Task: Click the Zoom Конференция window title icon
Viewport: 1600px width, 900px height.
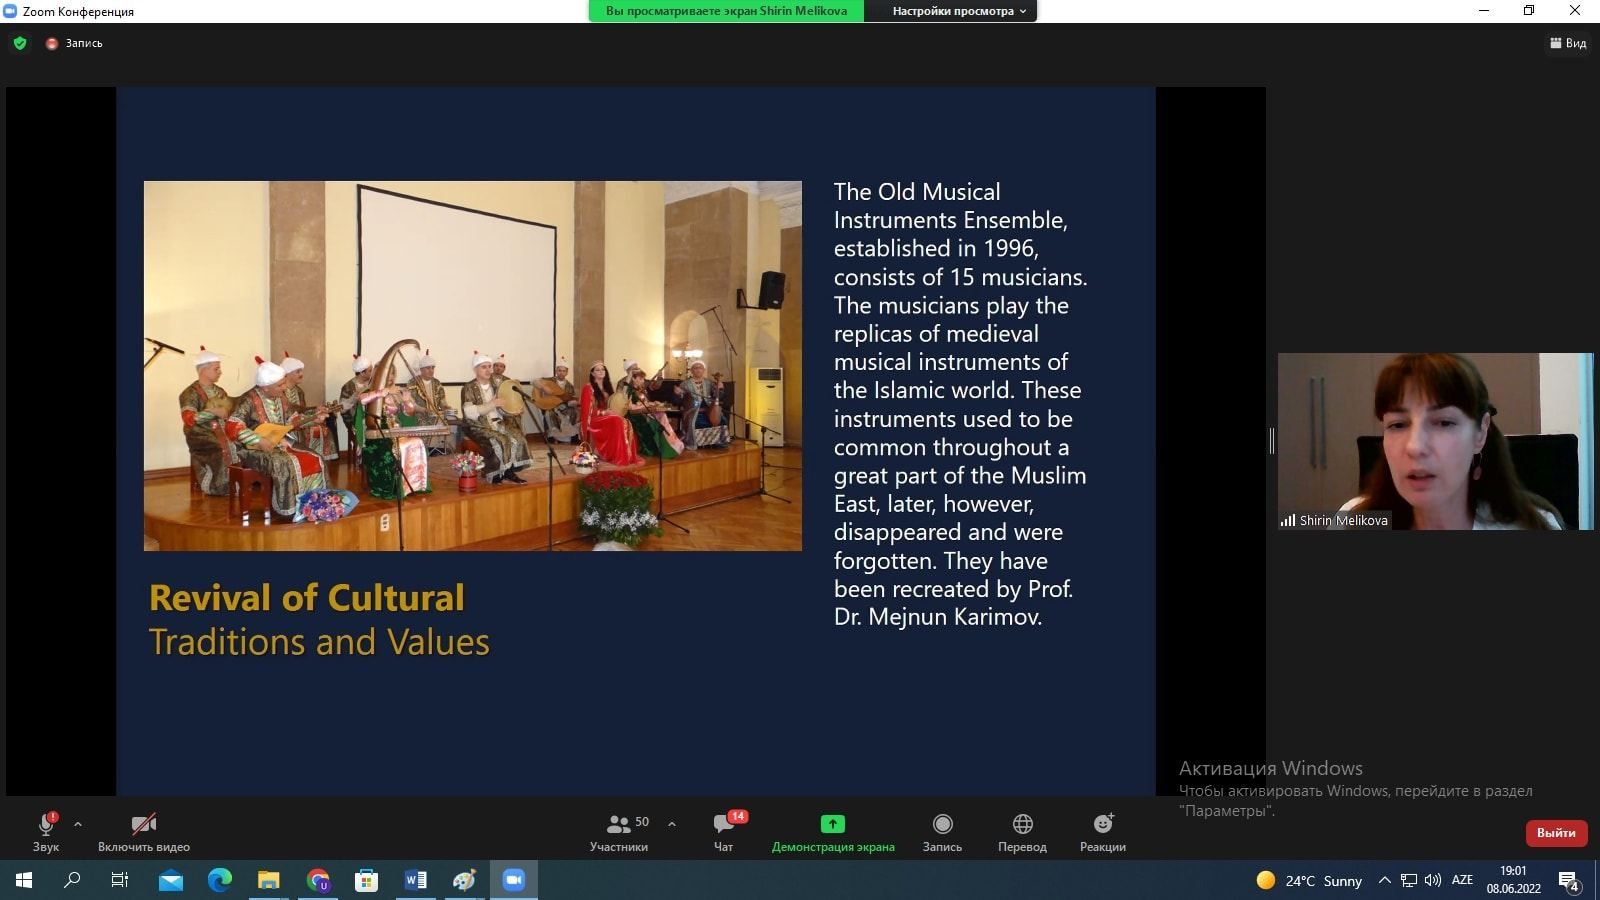Action: 10,11
